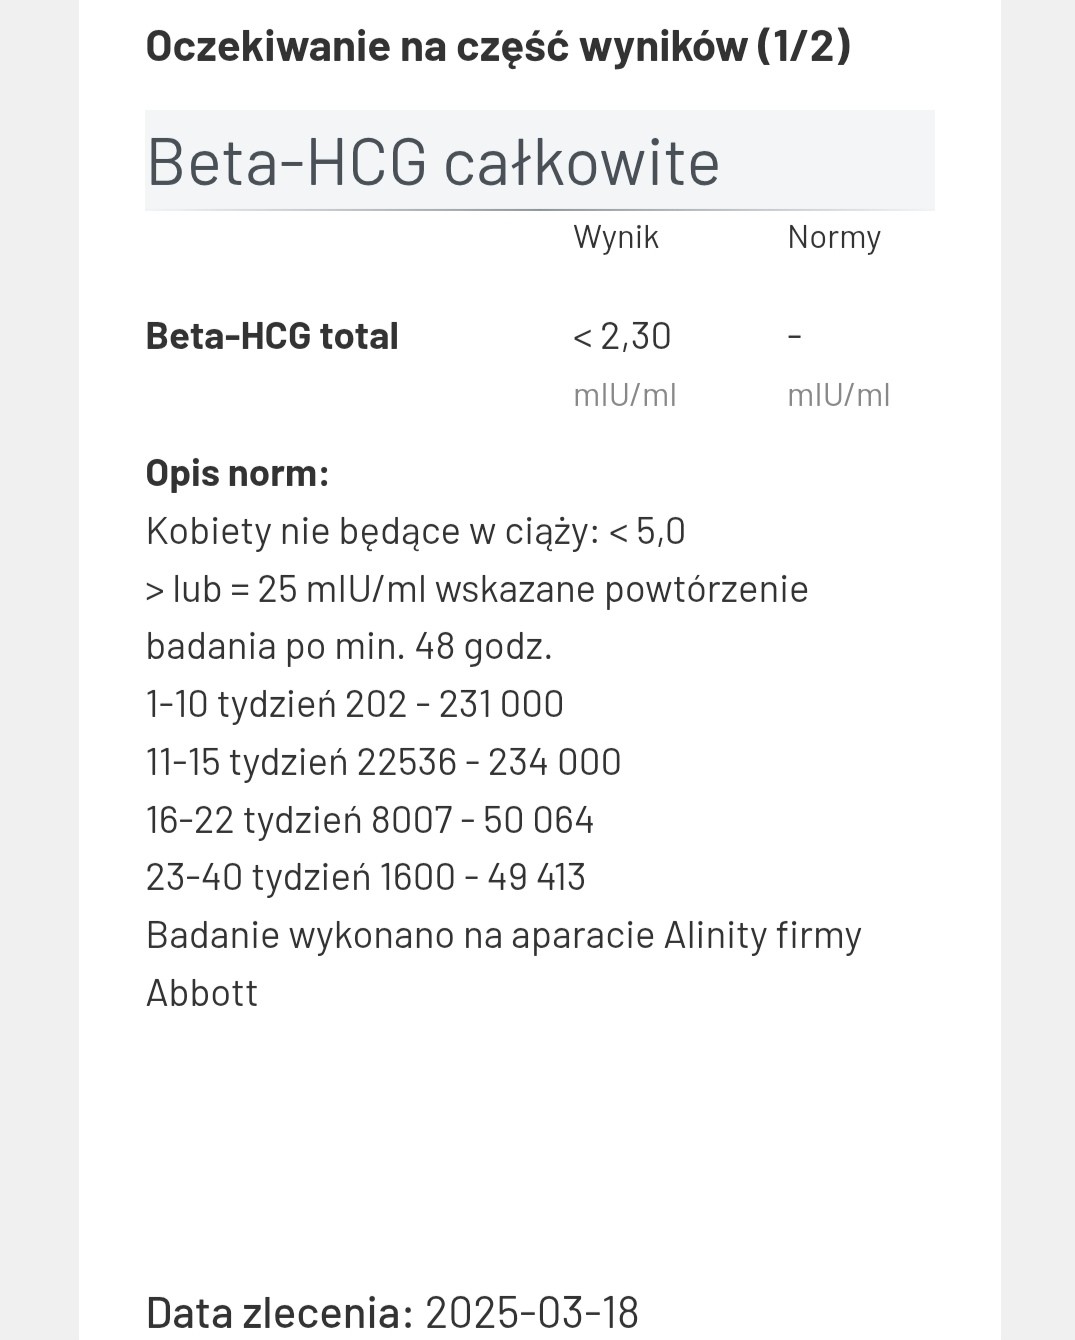Image resolution: width=1075 pixels, height=1340 pixels.
Task: Click the "Badanie wykonano na aparacie Alinity" note
Action: 503,936
